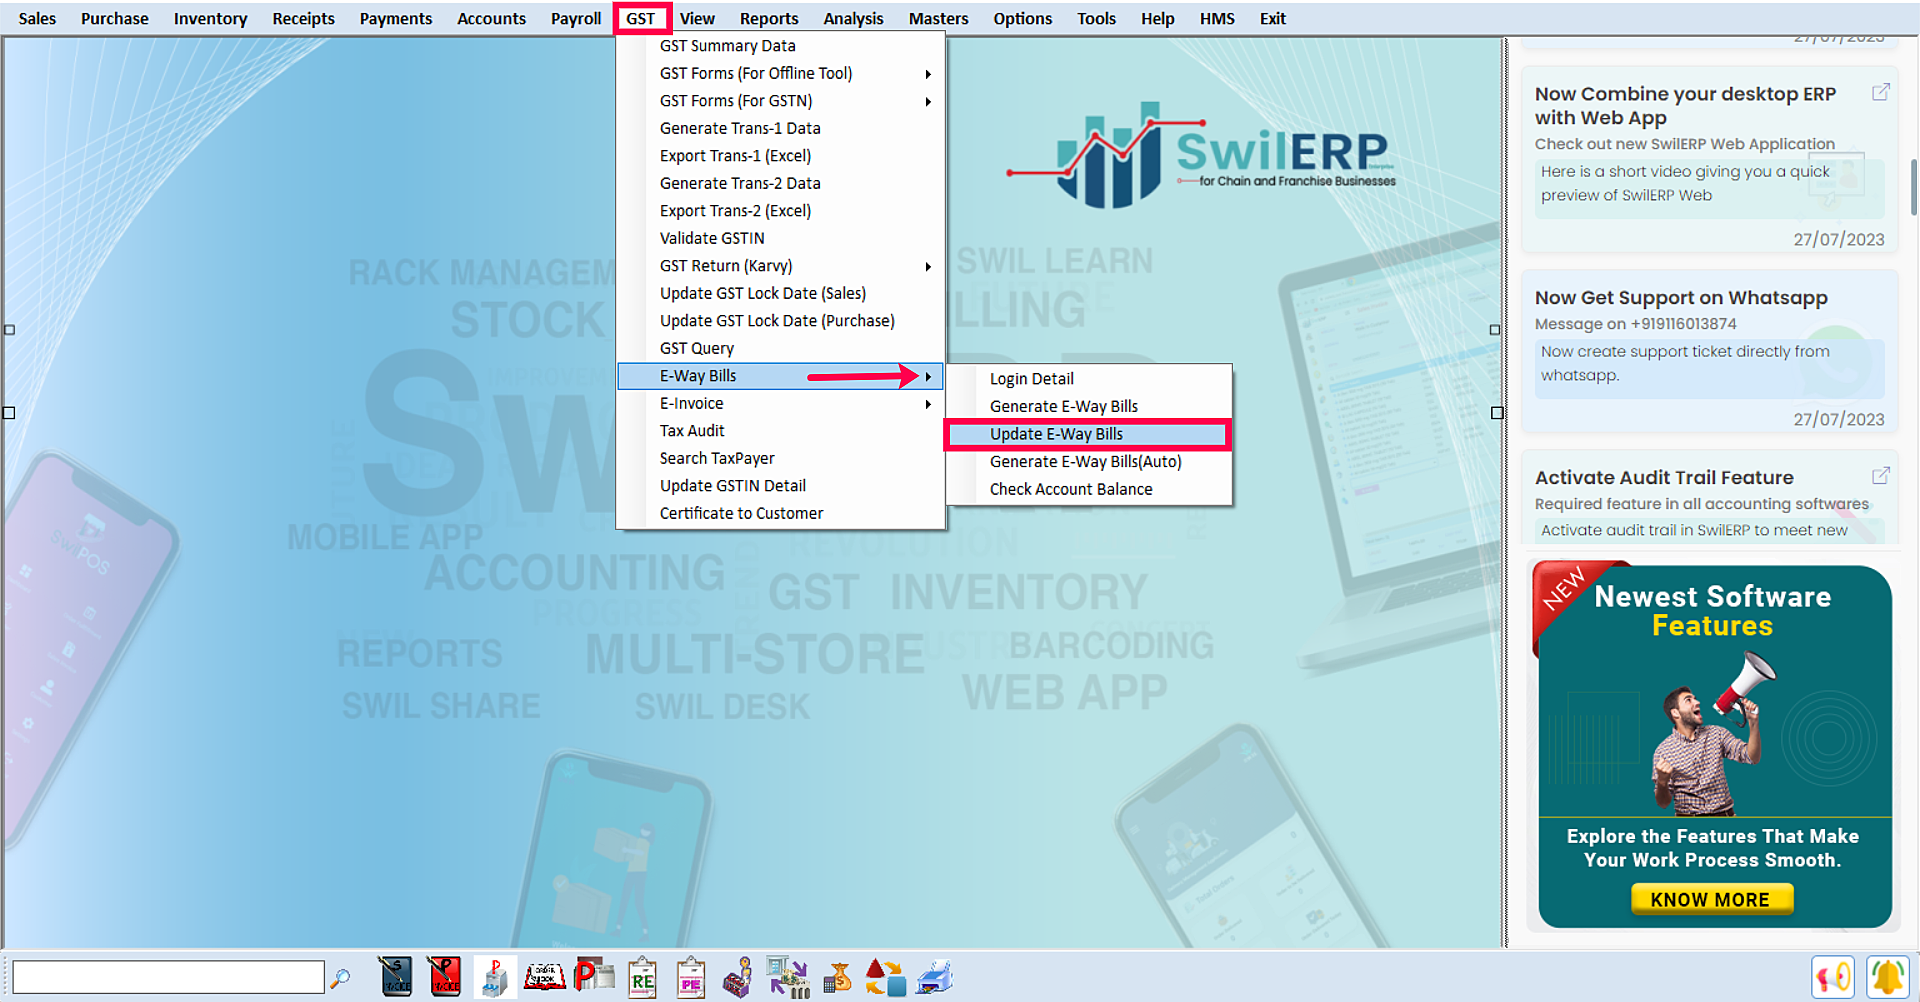The height and width of the screenshot is (1002, 1920).
Task: Choose Generate E-Way Bills
Action: pos(1087,407)
